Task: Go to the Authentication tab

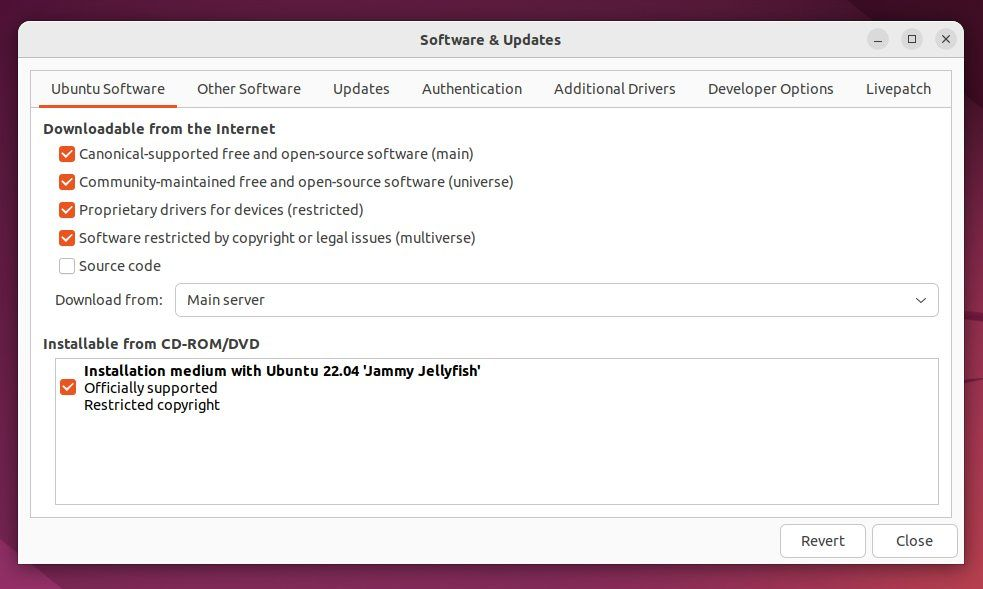Action: [472, 89]
